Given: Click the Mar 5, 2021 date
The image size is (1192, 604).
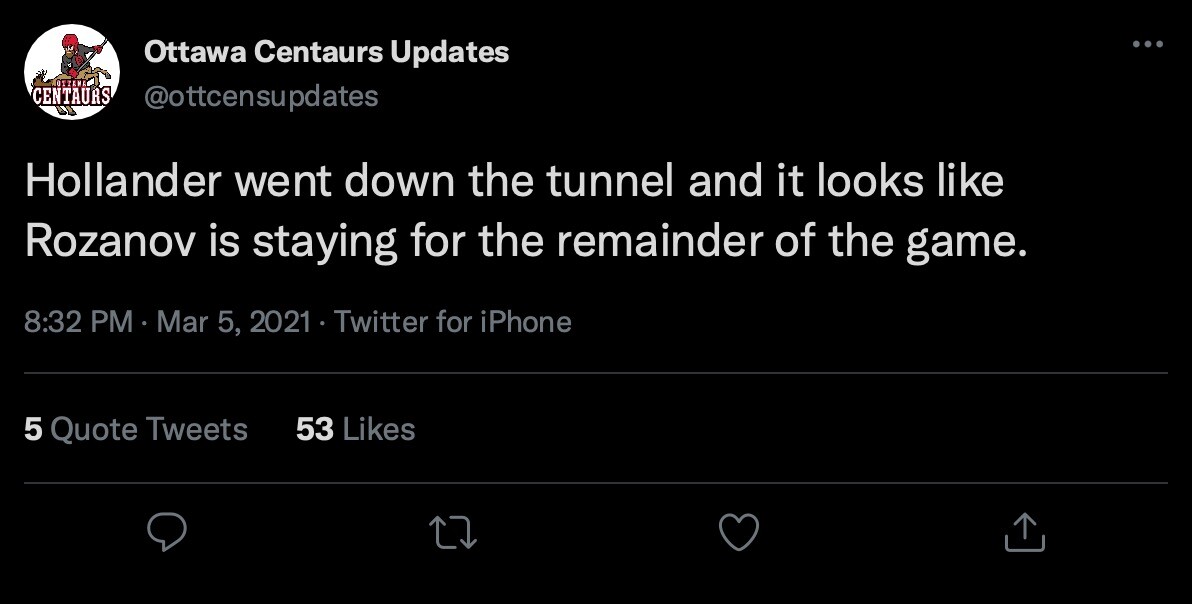Looking at the screenshot, I should point(233,322).
